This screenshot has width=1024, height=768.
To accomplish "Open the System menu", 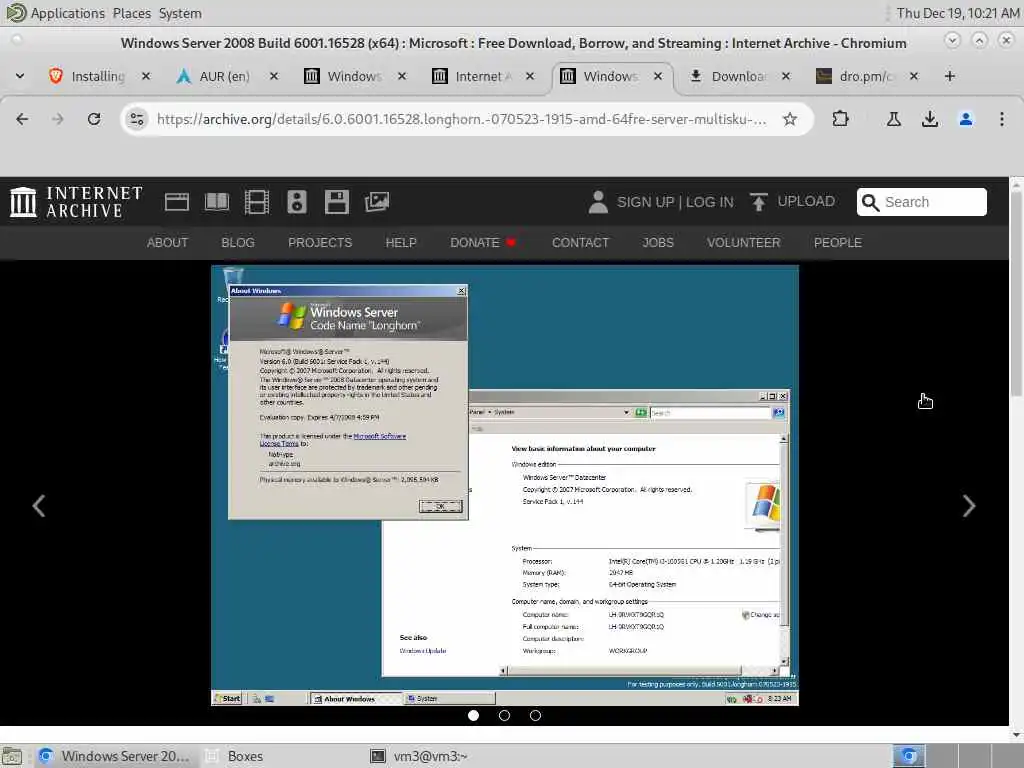I will click(180, 13).
